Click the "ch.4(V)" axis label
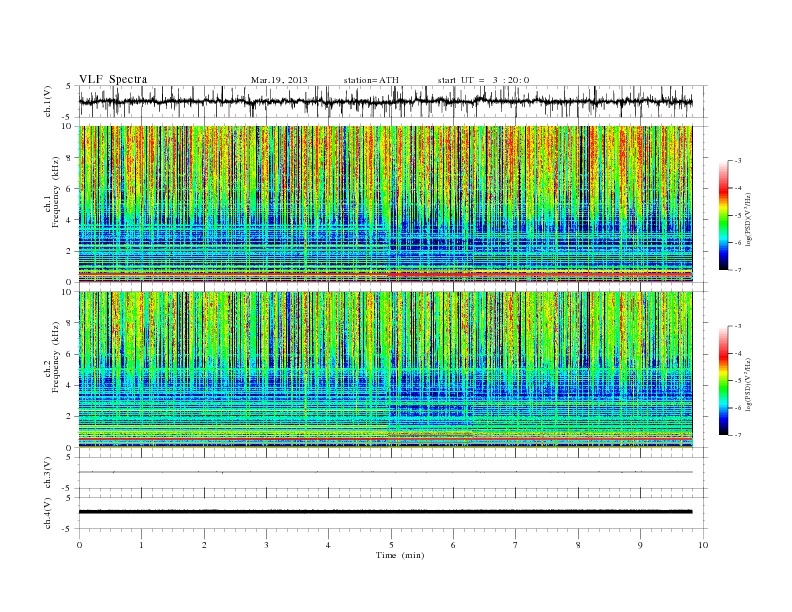Screen dimensions: 792x612 [48, 513]
